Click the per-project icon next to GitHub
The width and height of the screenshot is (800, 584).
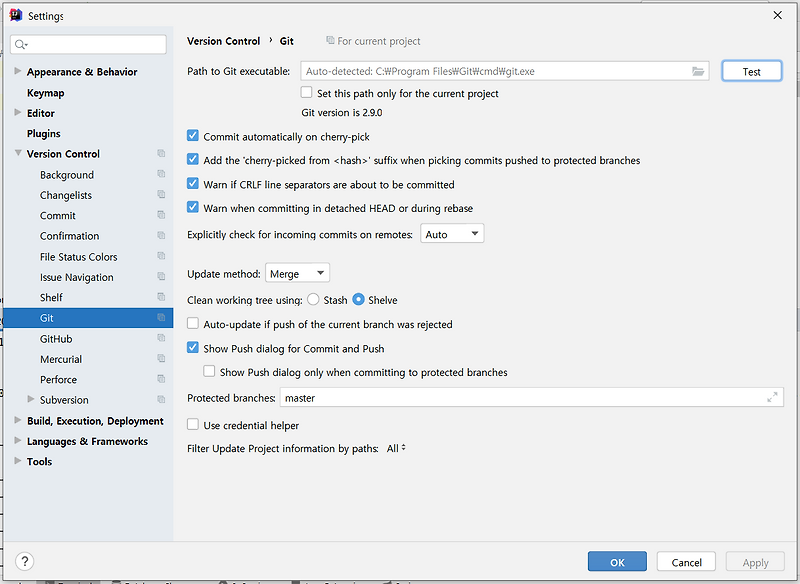tap(160, 338)
